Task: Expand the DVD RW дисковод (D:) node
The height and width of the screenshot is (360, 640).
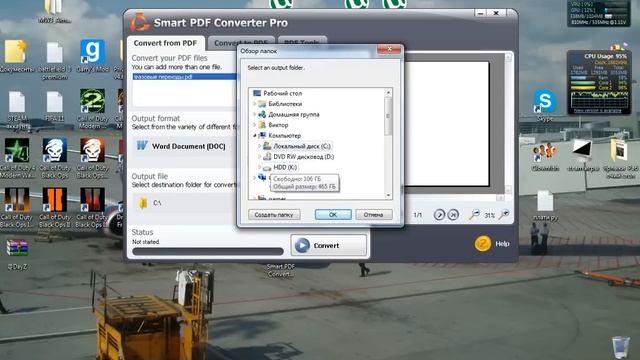Action: click(260, 156)
